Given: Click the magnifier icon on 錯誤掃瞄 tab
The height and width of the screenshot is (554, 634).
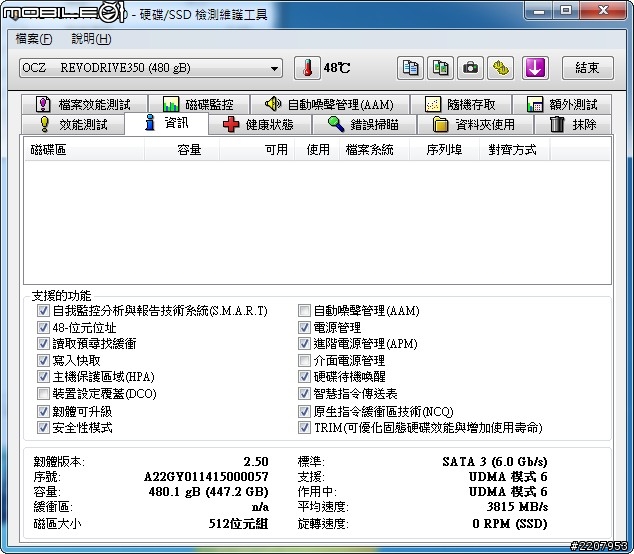Looking at the screenshot, I should point(336,124).
